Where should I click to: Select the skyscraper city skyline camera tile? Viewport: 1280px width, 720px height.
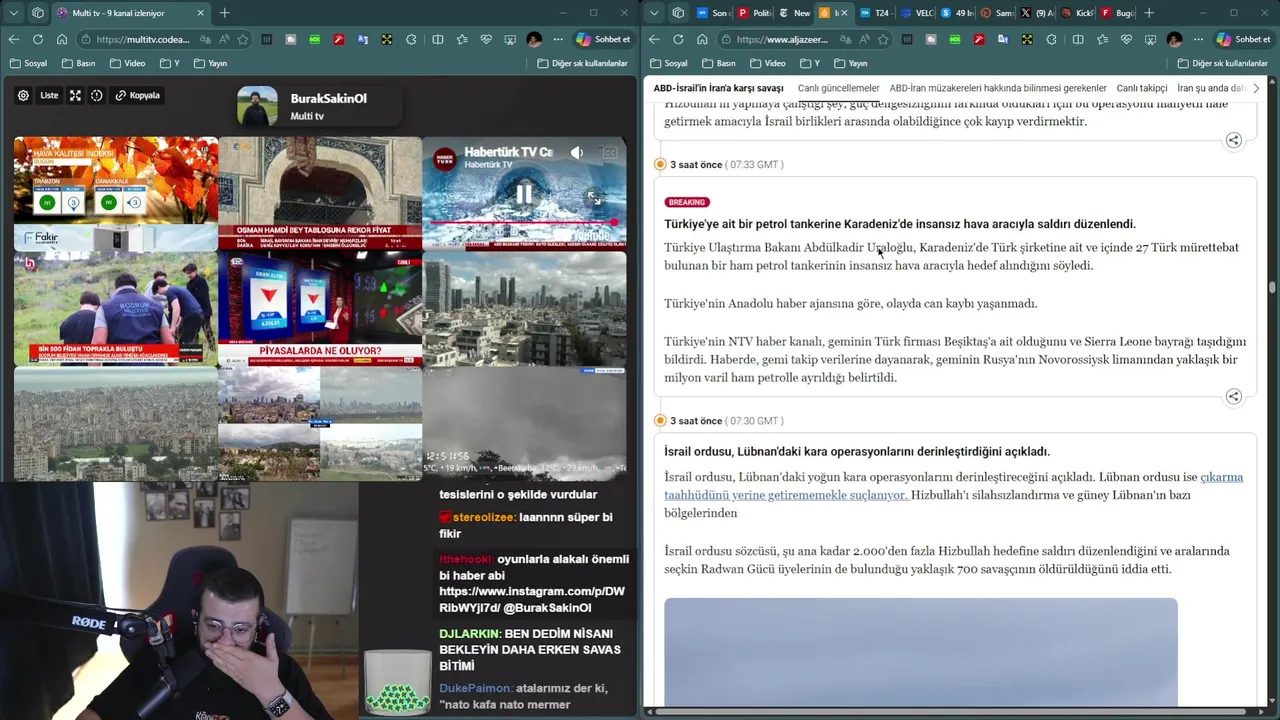pyautogui.click(x=524, y=307)
